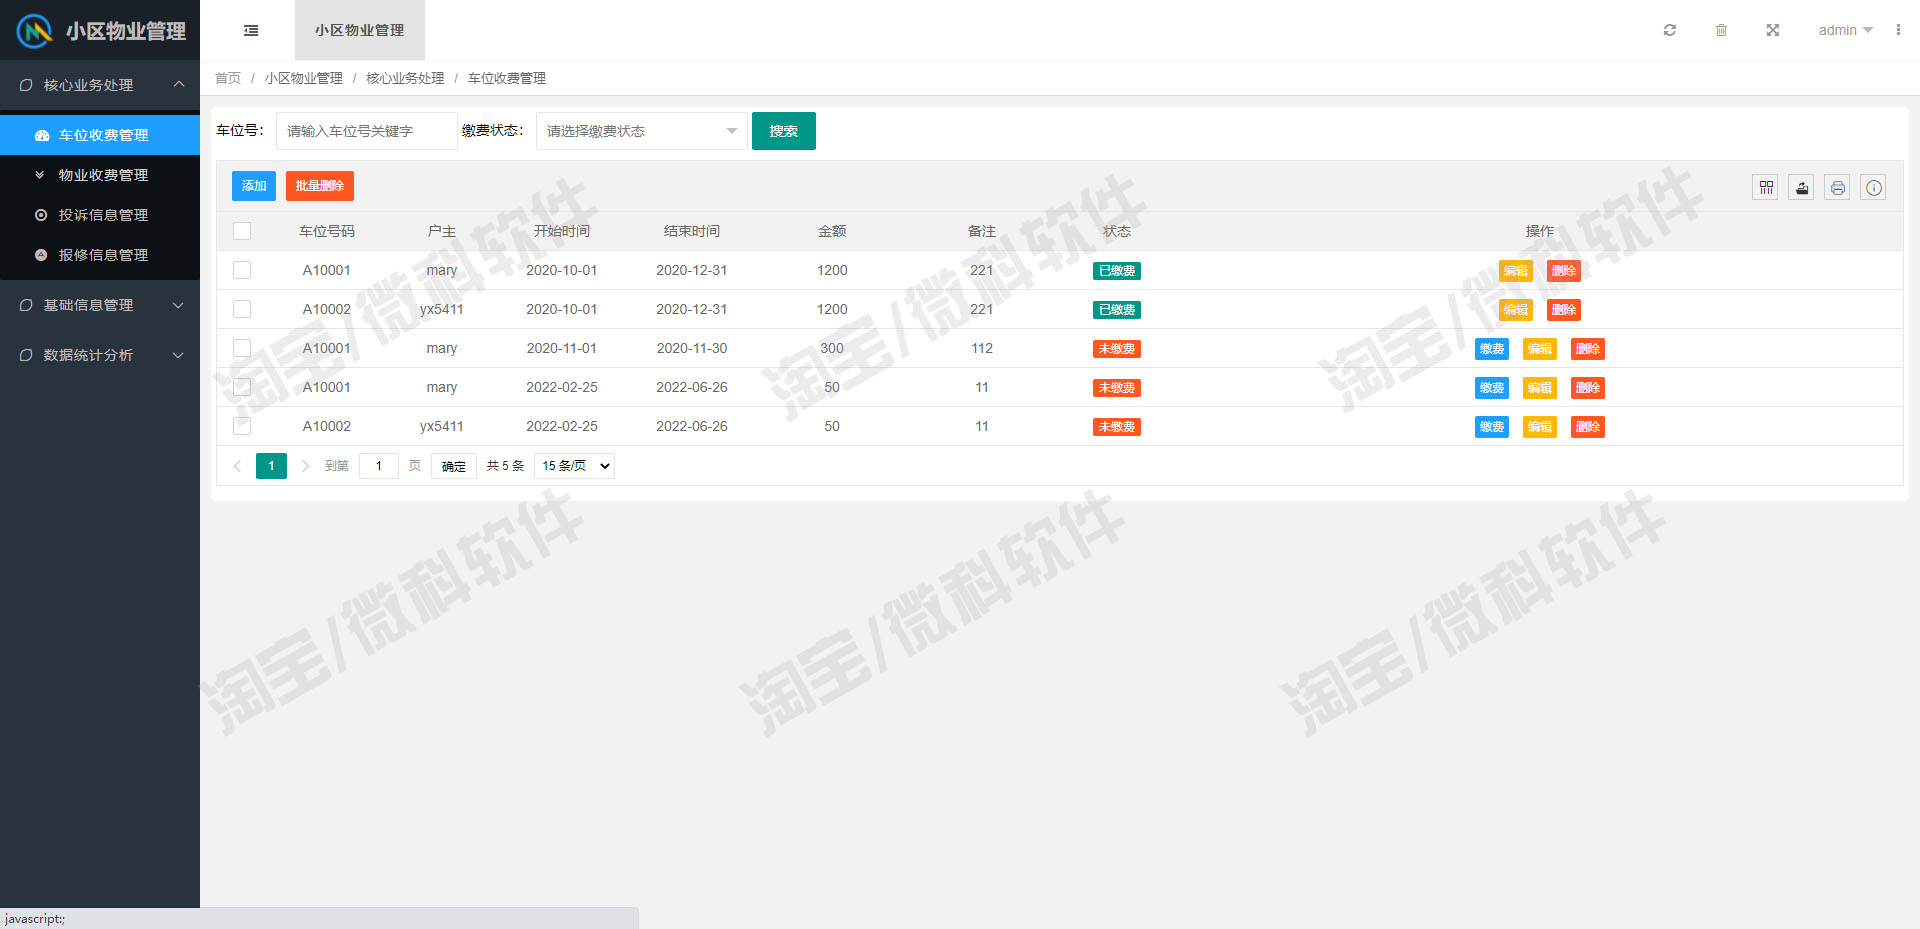Focus the go-to page number input
The image size is (1920, 929).
click(x=379, y=466)
